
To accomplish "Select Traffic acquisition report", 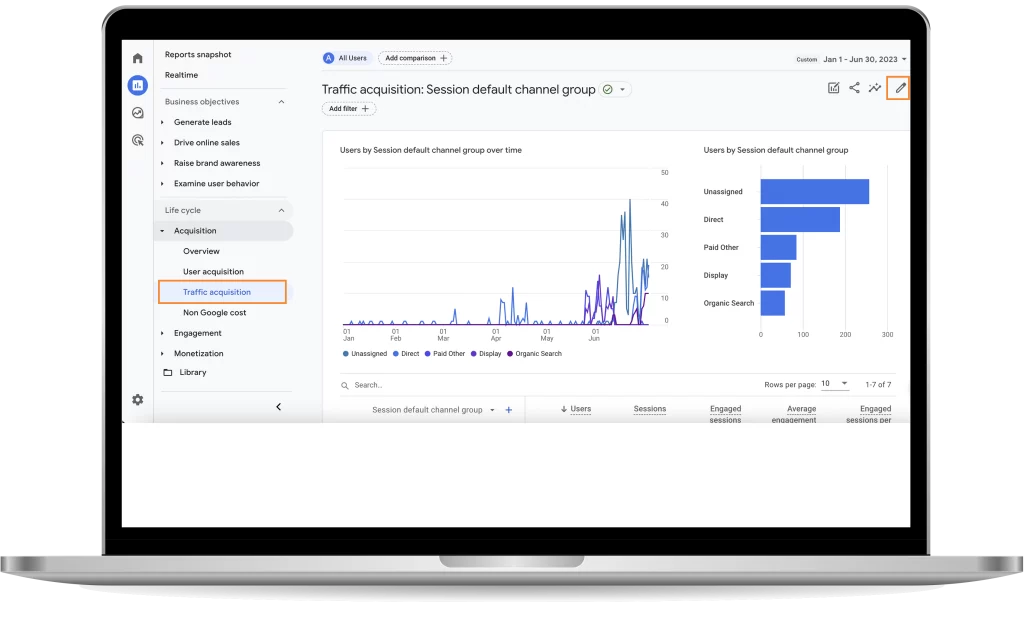I will click(x=217, y=292).
